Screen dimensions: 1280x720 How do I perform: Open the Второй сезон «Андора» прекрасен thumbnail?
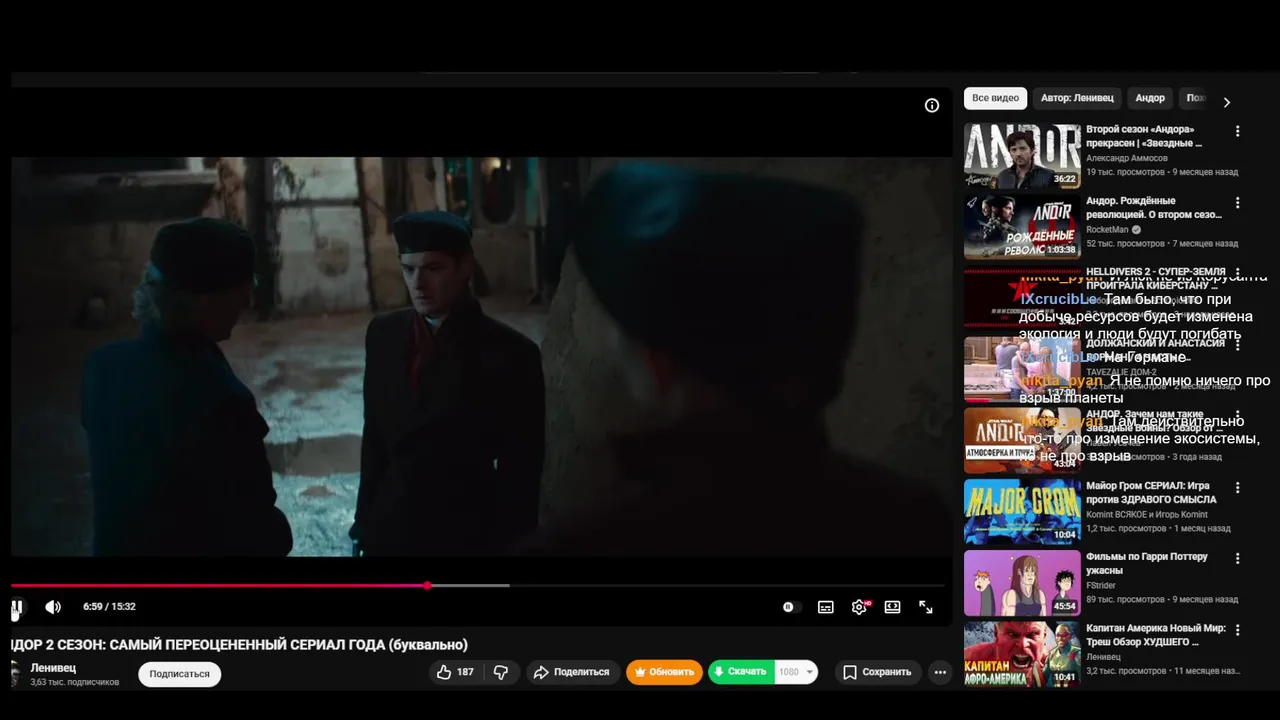tap(1022, 156)
